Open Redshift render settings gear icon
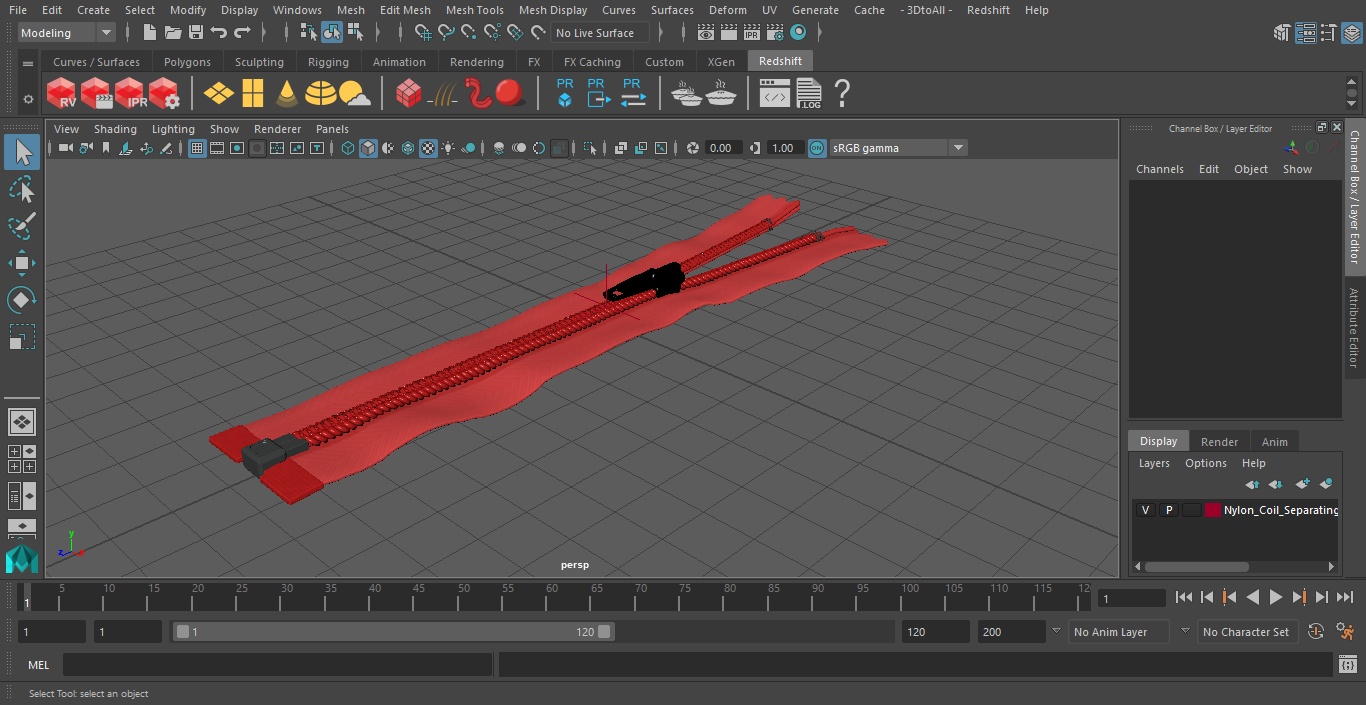This screenshot has width=1366, height=705. point(163,93)
